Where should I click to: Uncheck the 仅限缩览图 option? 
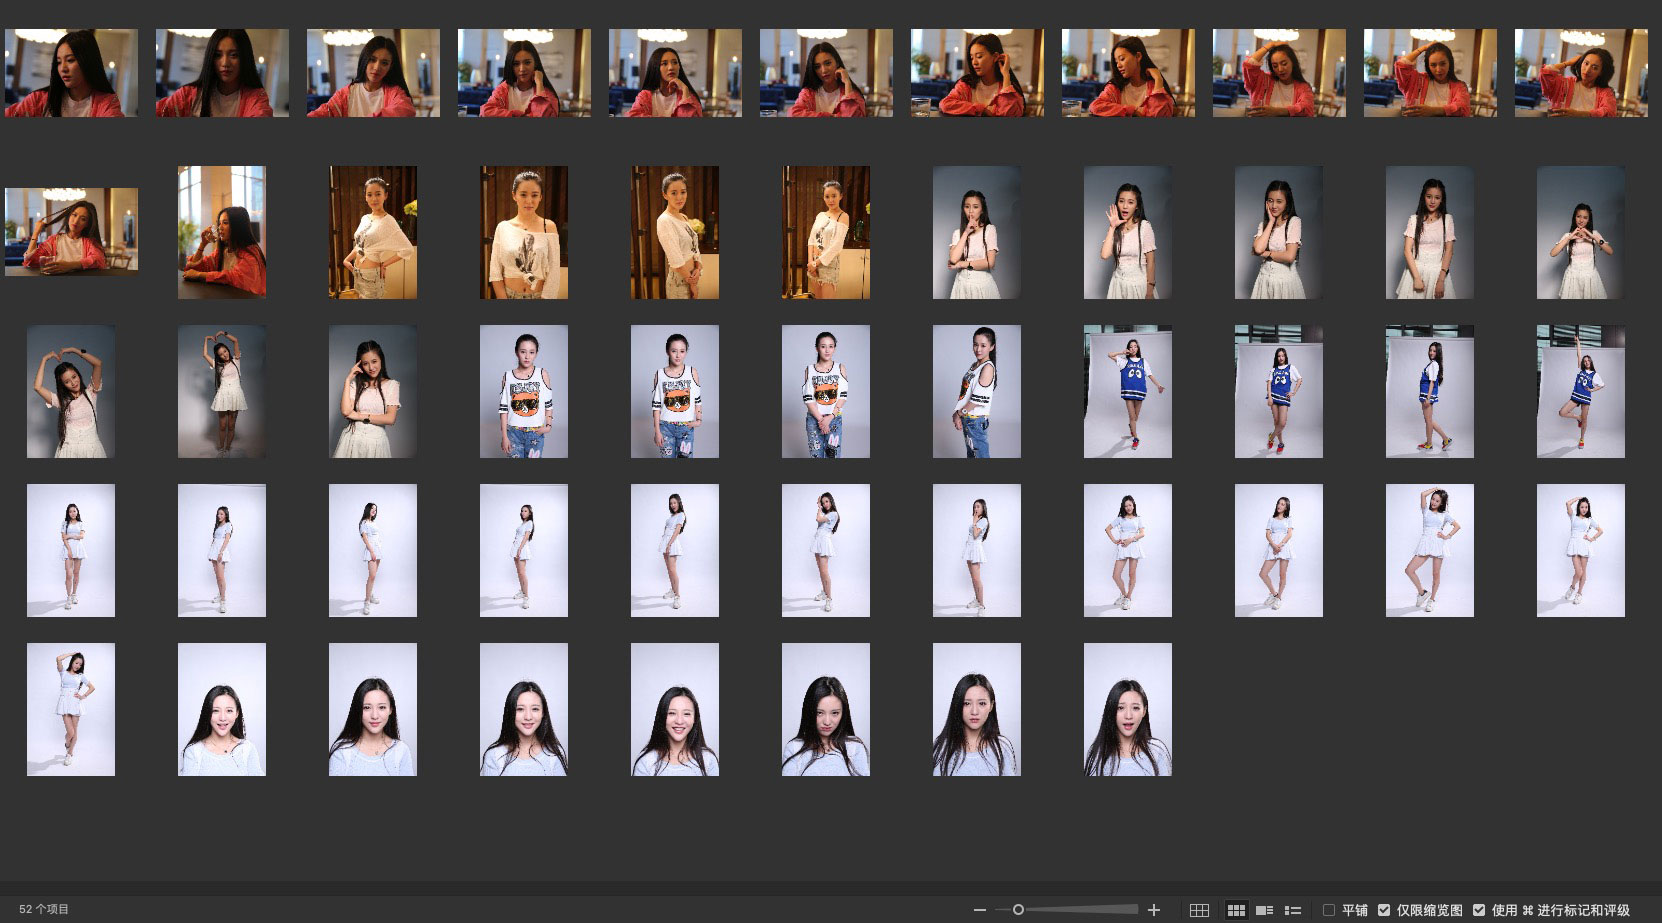click(1384, 910)
